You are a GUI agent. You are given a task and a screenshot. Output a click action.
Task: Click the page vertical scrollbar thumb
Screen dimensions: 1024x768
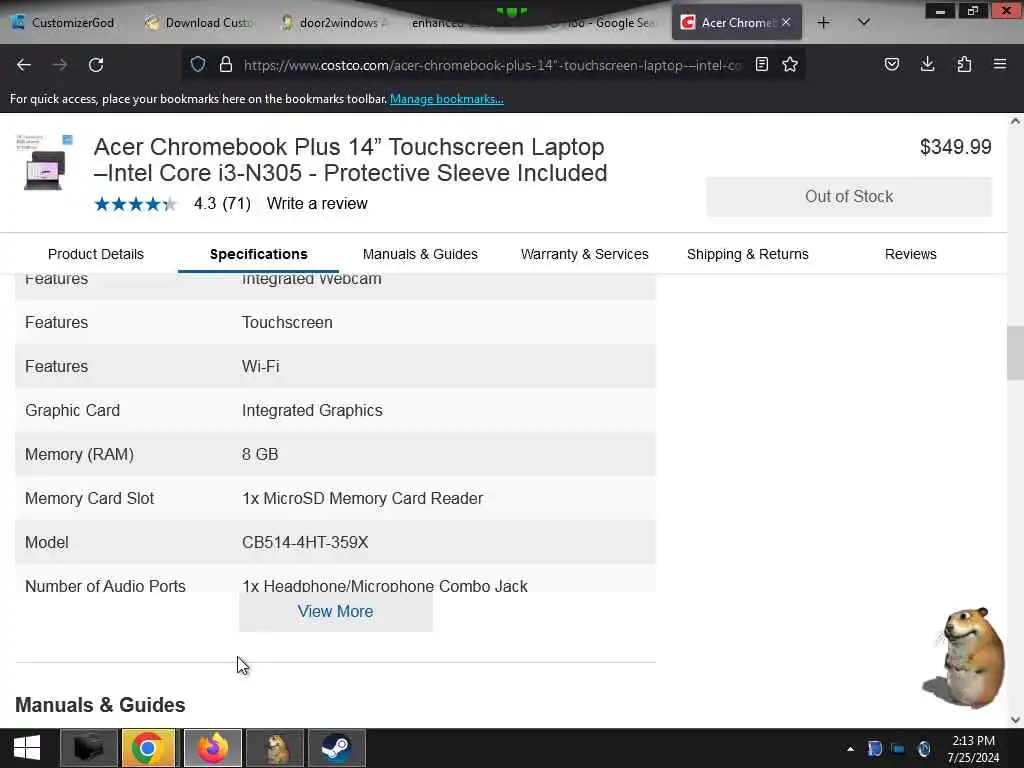pyautogui.click(x=1015, y=353)
